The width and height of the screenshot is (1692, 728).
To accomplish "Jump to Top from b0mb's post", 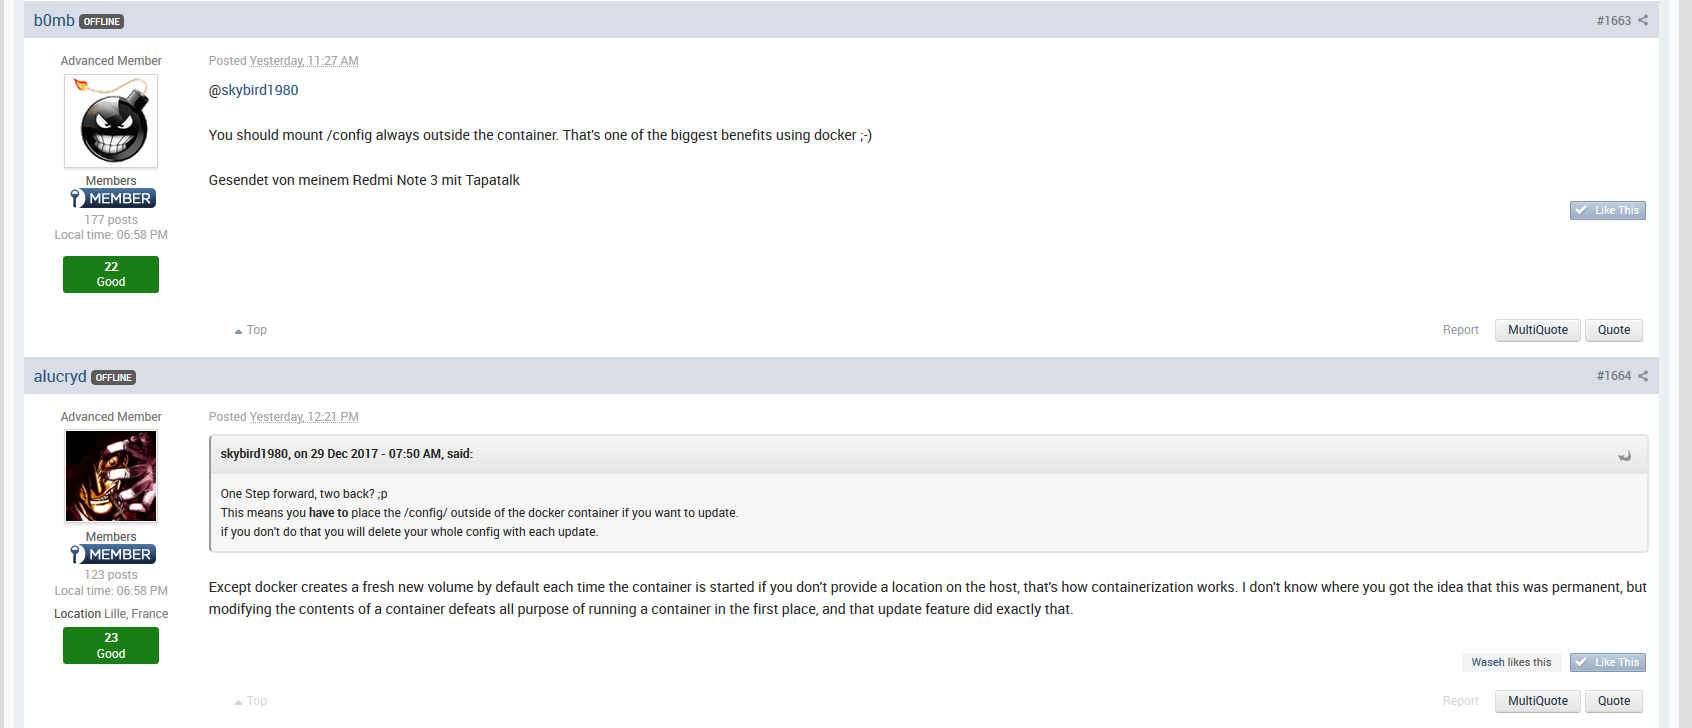I will (251, 330).
